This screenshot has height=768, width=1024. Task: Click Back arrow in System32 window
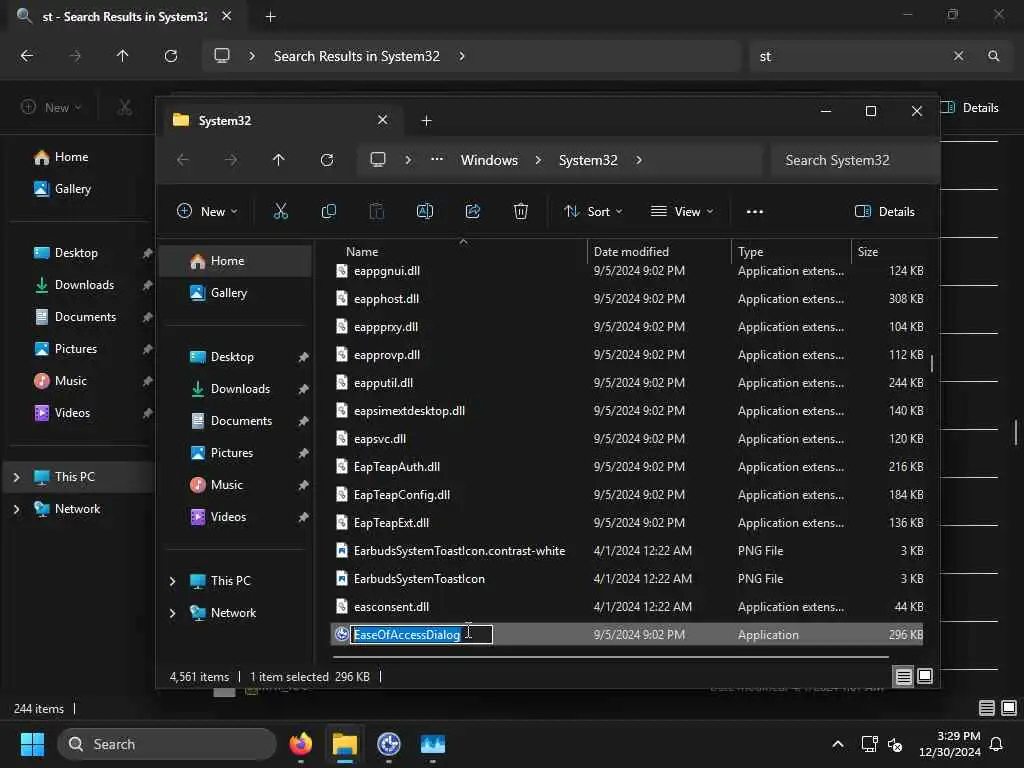tap(183, 160)
